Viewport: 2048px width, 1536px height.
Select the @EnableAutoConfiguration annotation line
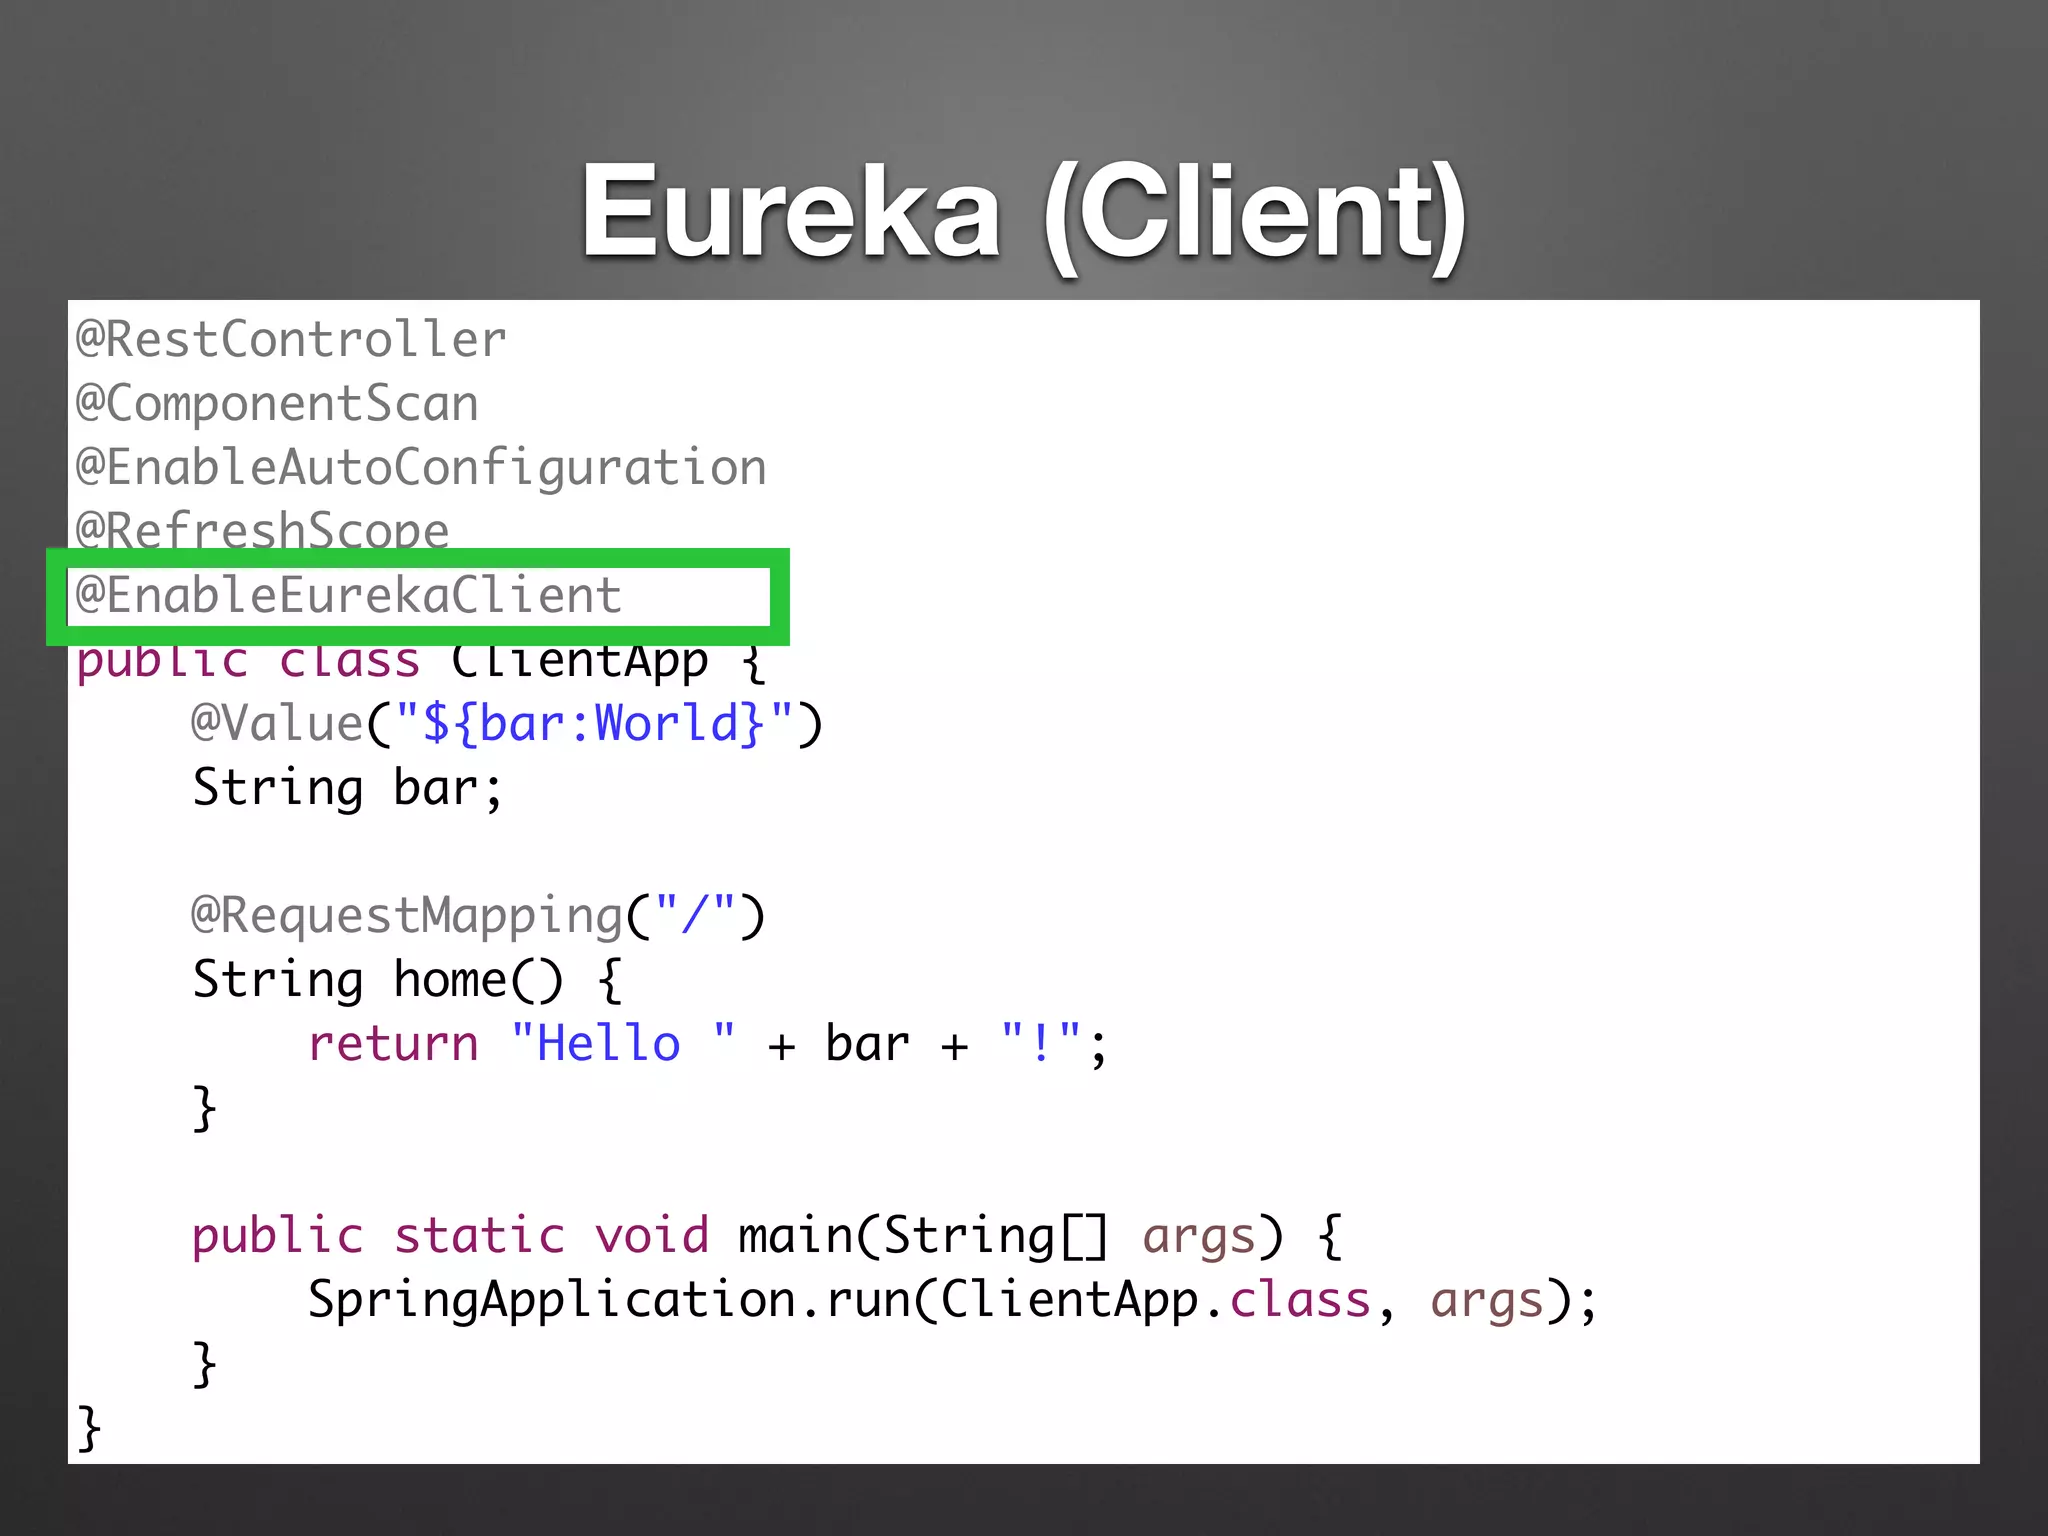421,469
